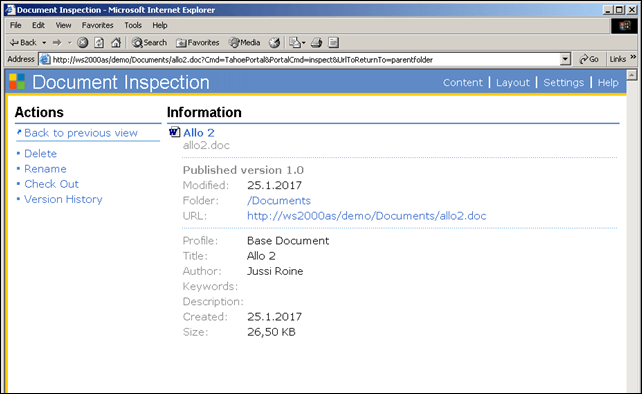Viewport: 642px width, 394px height.
Task: Click the Mail toolbar icon
Action: 295,43
